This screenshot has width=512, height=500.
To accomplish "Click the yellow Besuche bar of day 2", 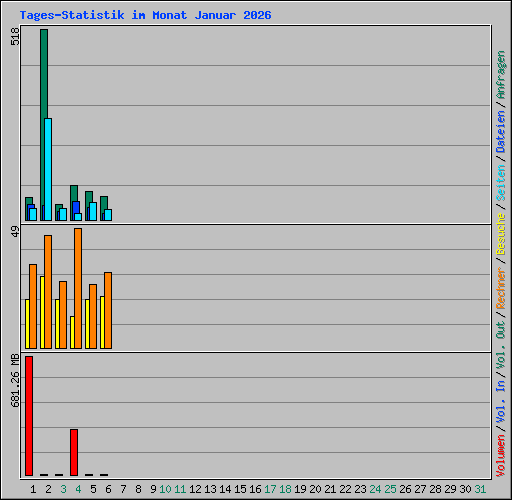I will tap(42, 312).
